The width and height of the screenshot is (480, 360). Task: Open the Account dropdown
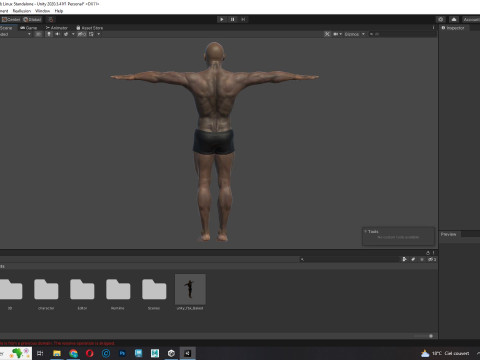click(x=471, y=19)
